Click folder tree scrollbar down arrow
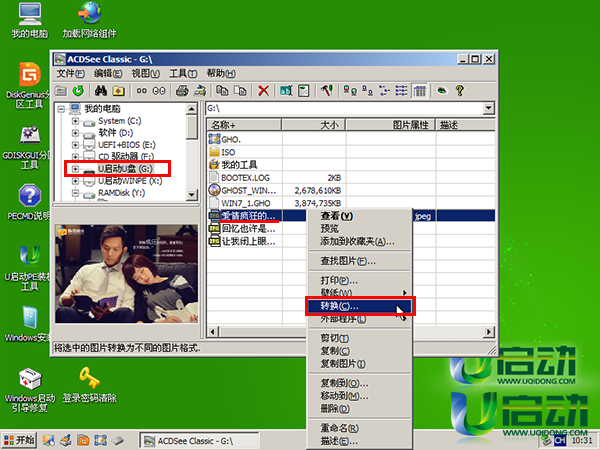 192,195
